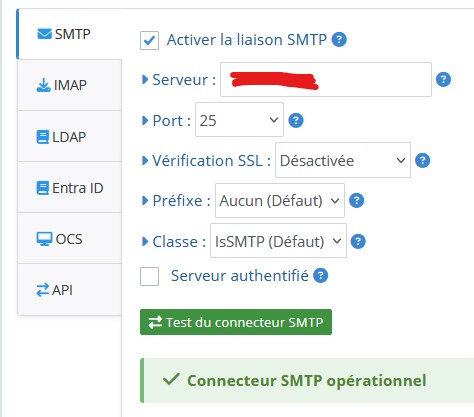
Task: Run Test du connecteur SMTP
Action: click(236, 322)
